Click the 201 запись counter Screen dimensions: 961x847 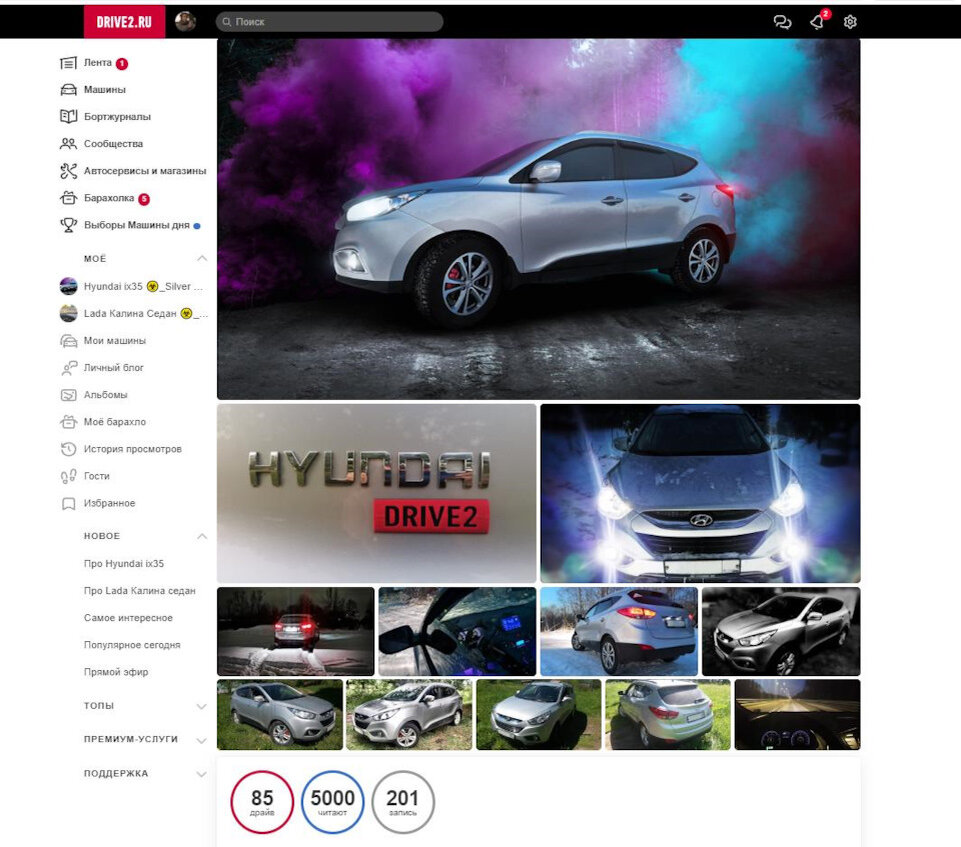403,802
